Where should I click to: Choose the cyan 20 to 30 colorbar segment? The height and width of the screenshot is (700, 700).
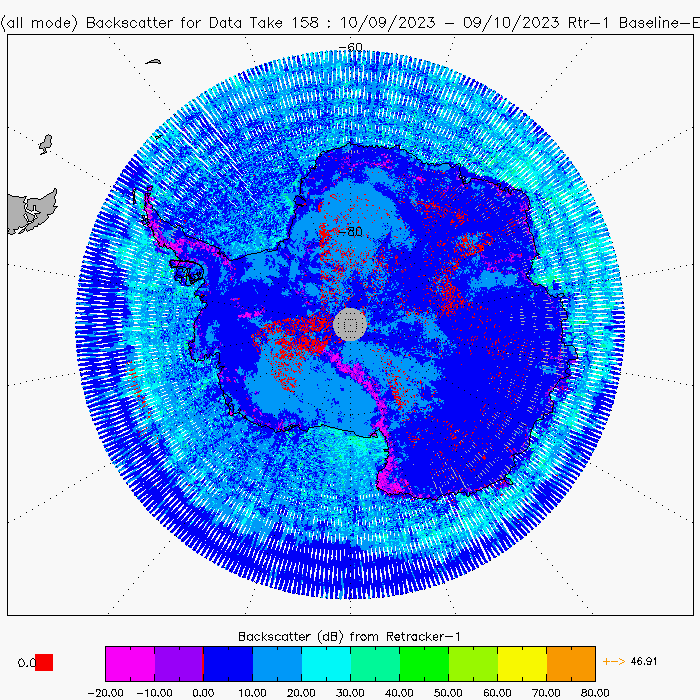[325, 663]
